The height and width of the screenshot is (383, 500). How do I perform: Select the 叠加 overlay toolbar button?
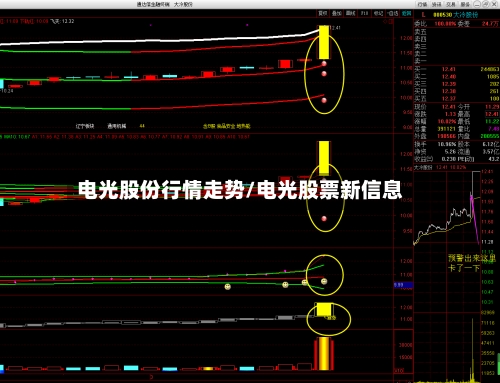(x=336, y=13)
